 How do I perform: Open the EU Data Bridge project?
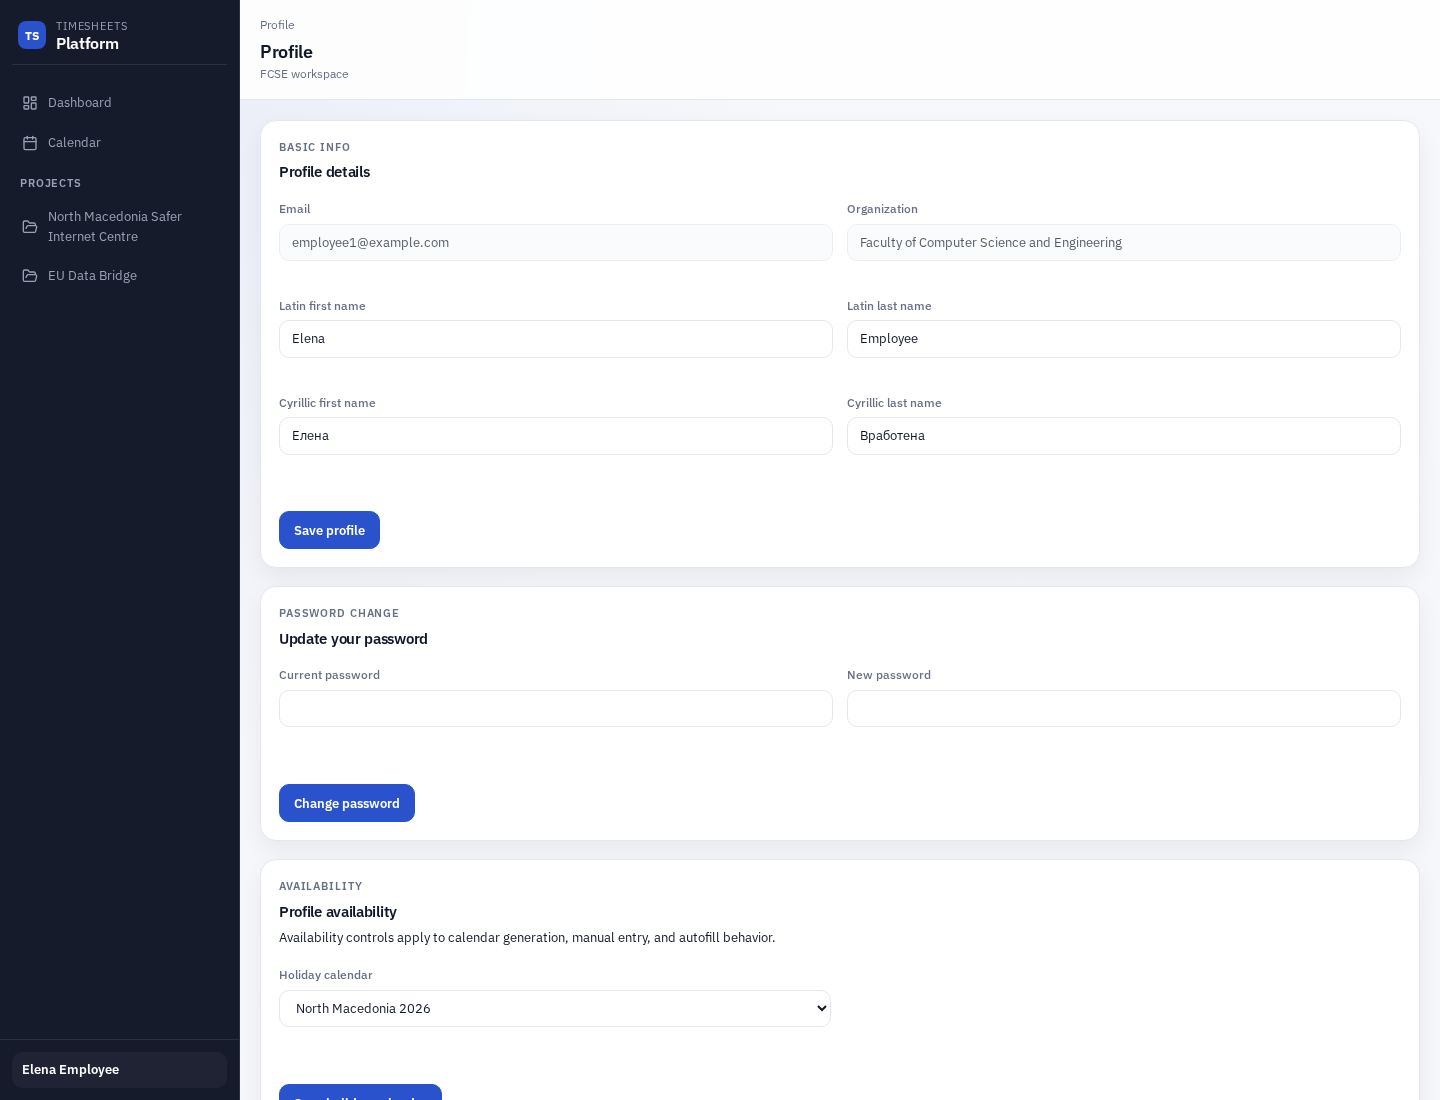click(x=92, y=275)
